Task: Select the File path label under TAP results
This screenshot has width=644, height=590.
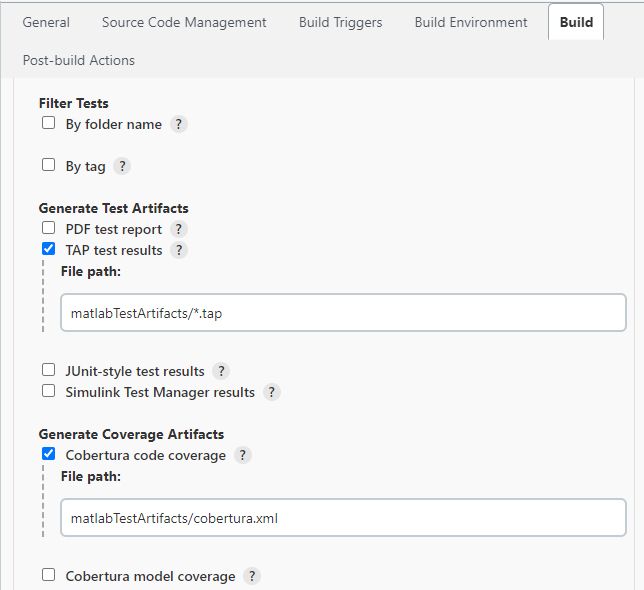Action: tap(91, 271)
